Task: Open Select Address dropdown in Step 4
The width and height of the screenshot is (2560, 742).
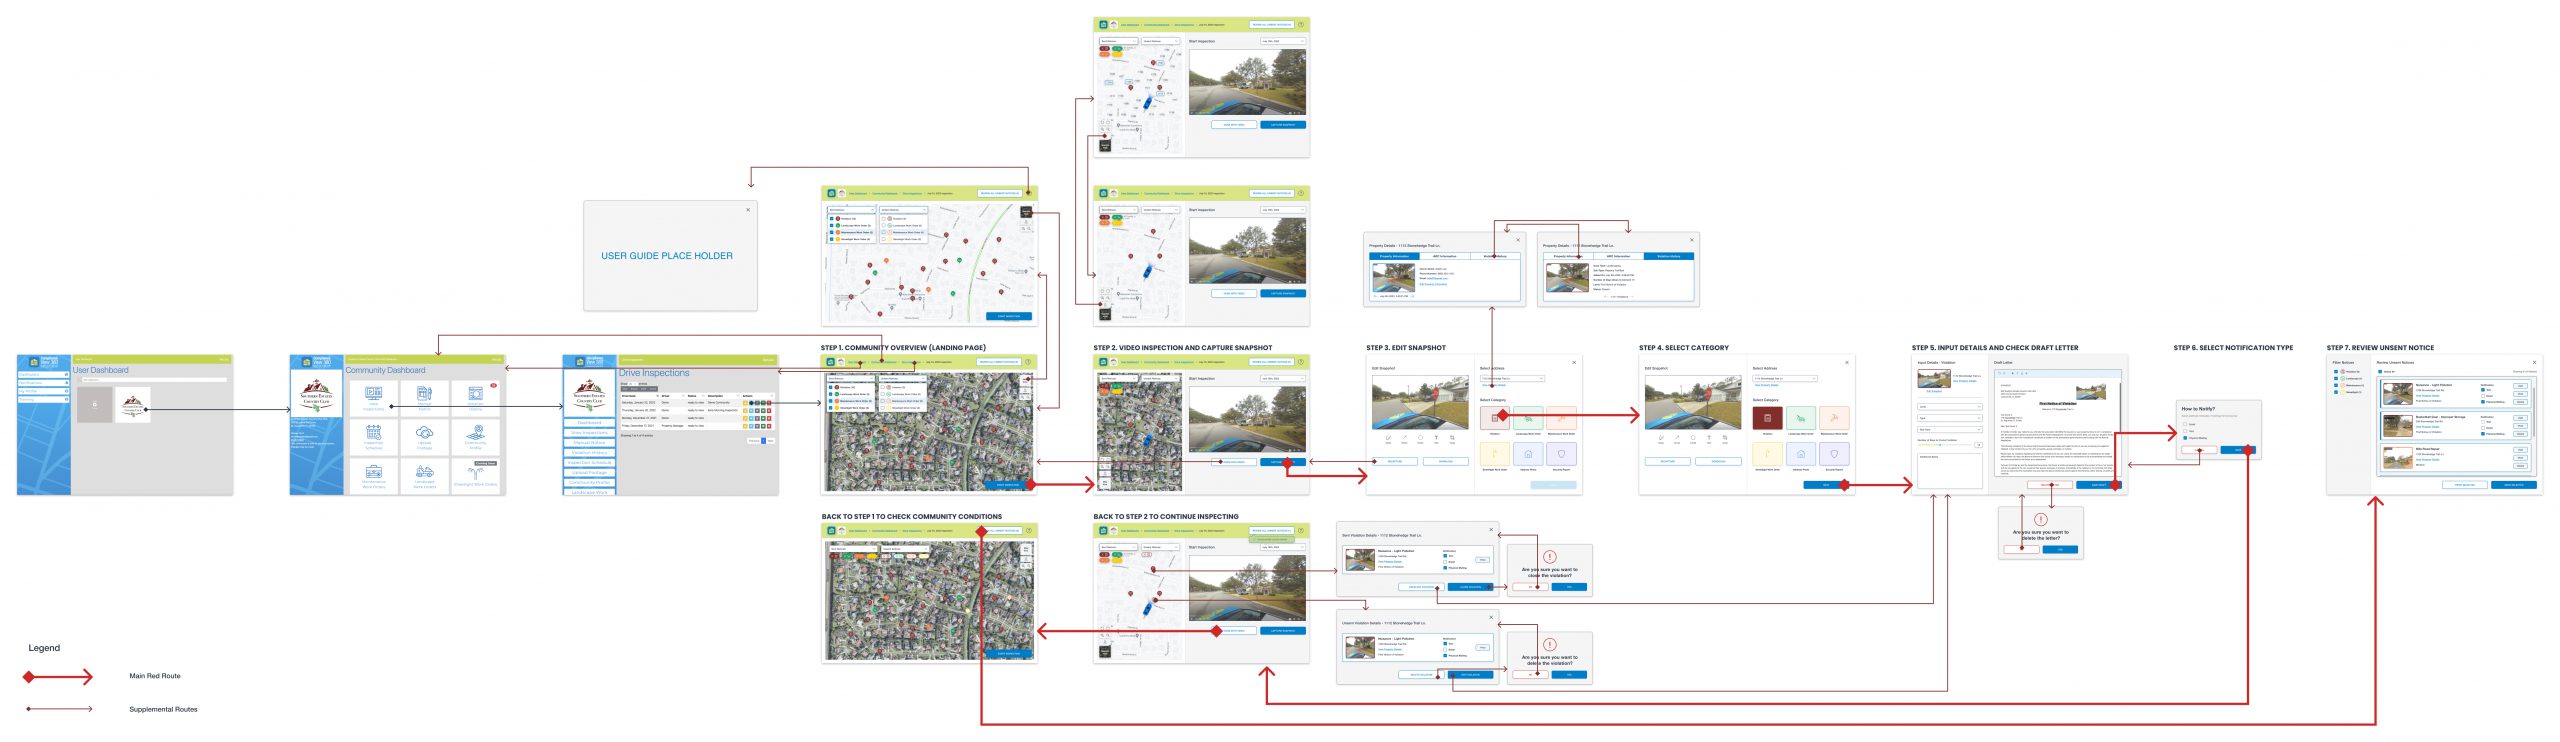Action: [x=1785, y=378]
